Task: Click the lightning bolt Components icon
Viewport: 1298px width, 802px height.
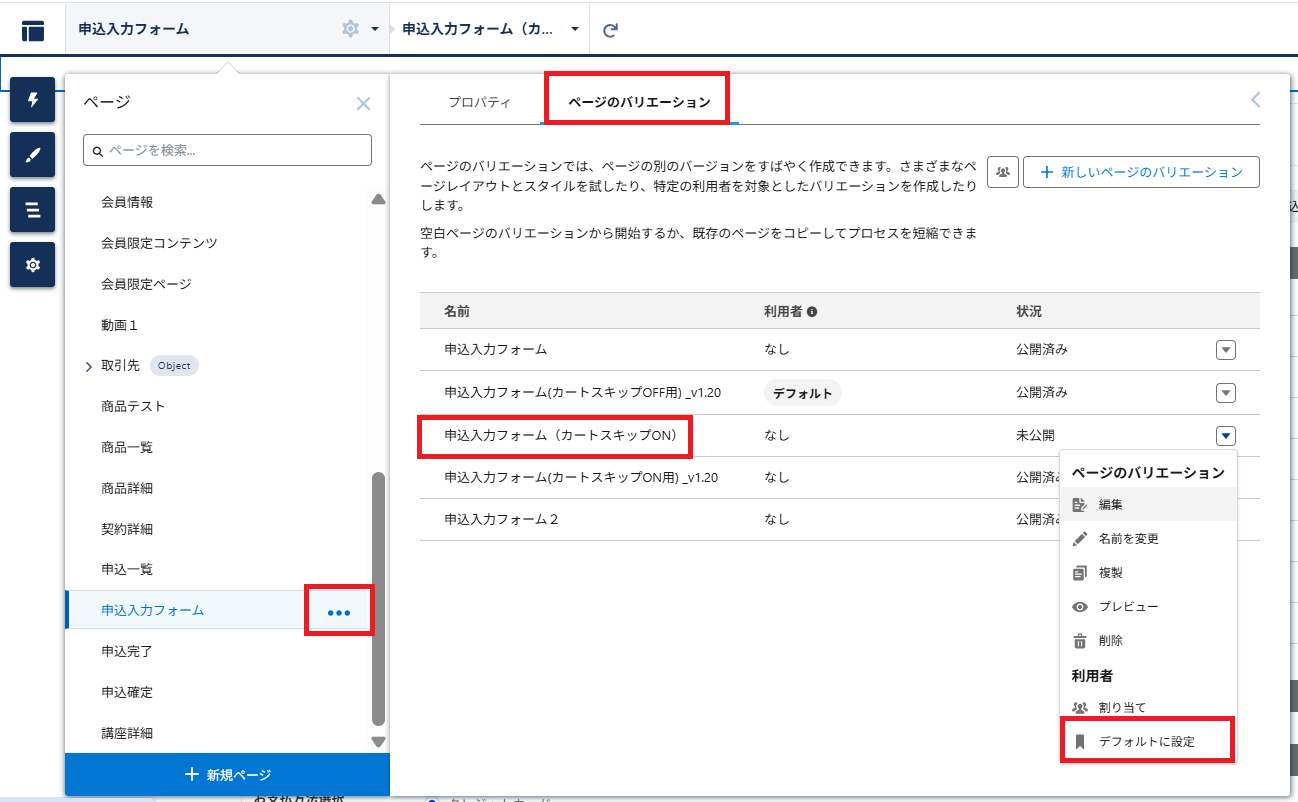Action: click(x=32, y=100)
